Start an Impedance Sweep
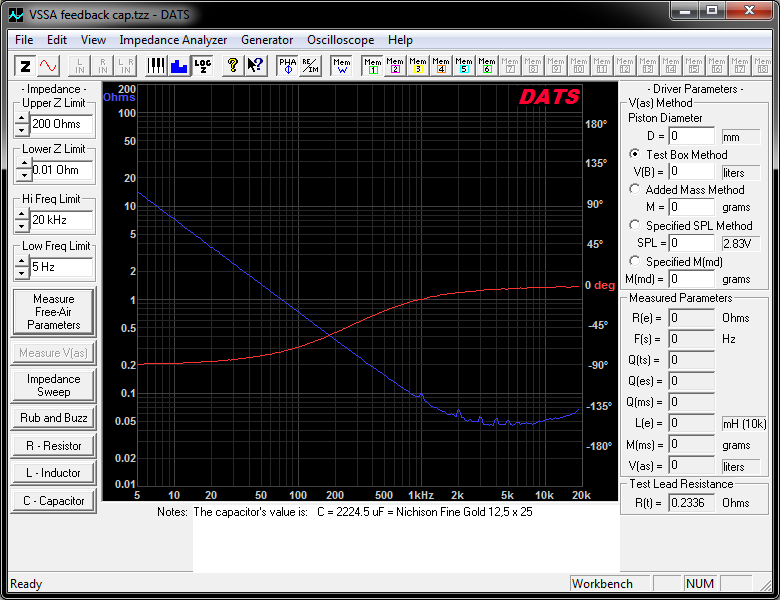Viewport: 780px width, 600px height. point(53,385)
